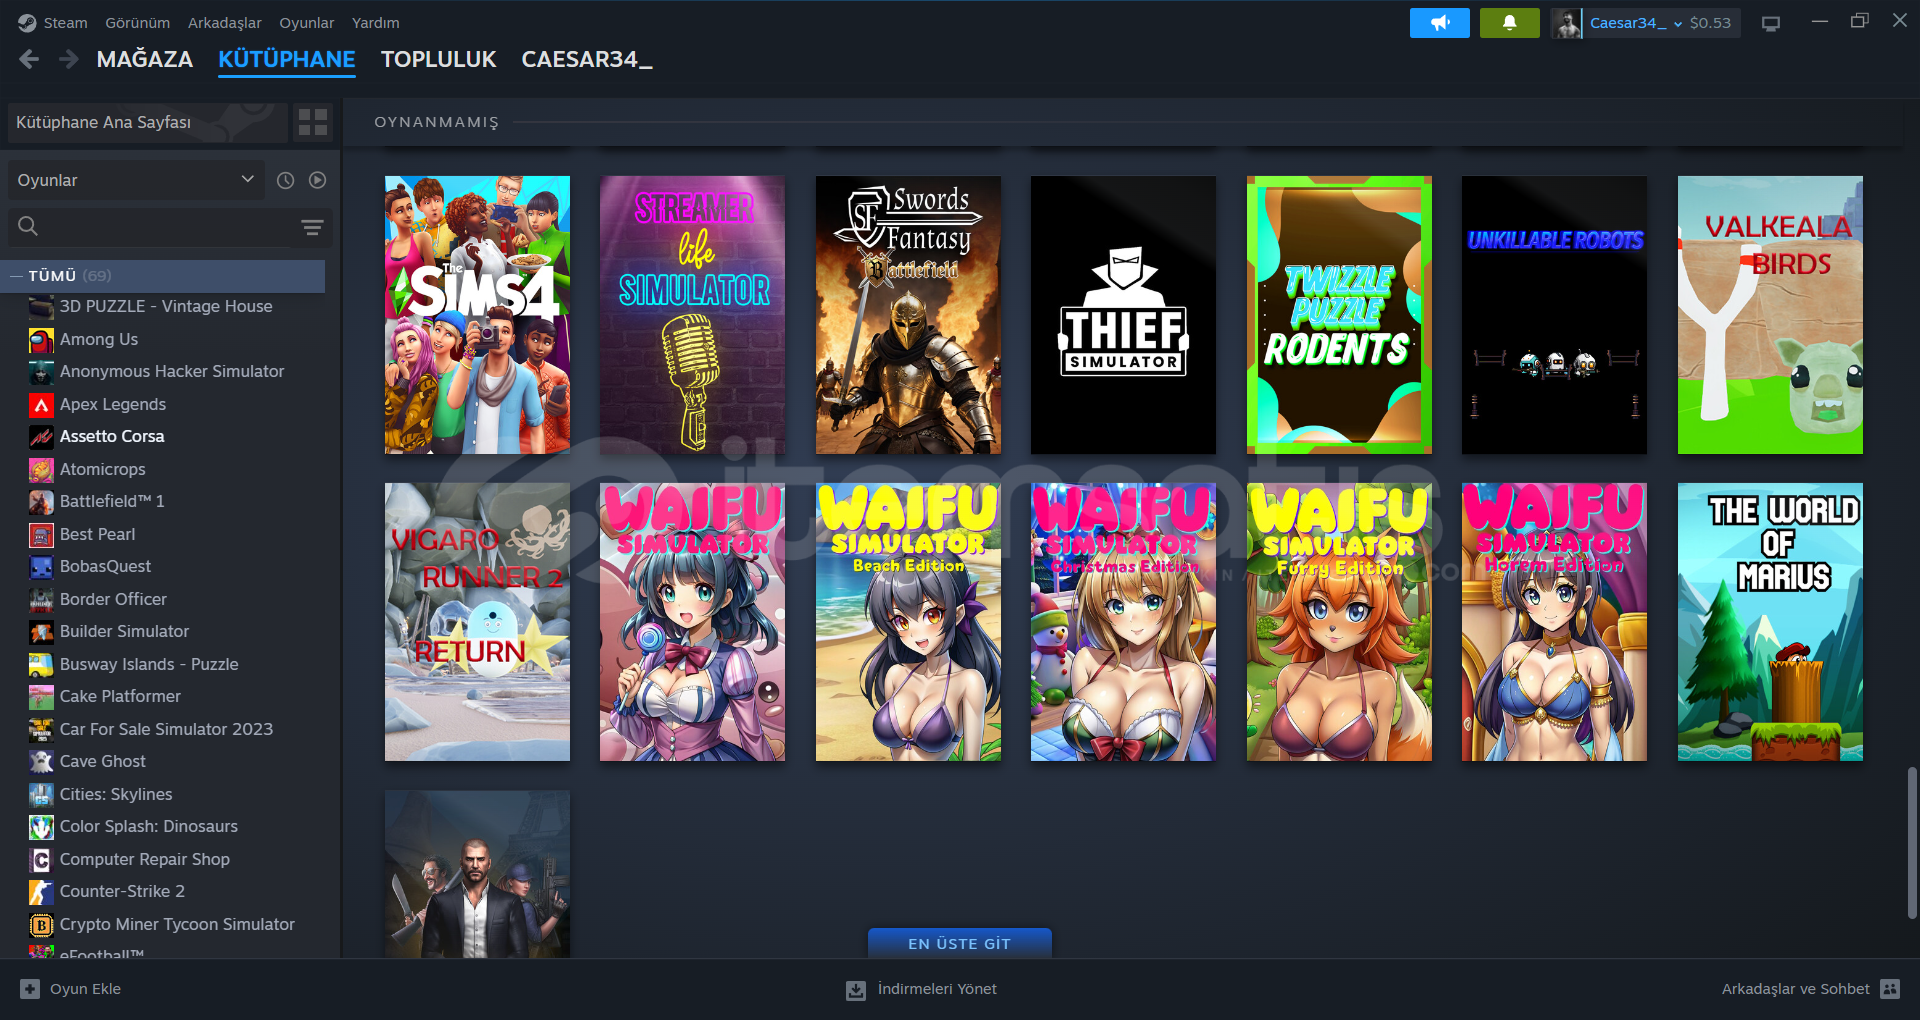This screenshot has width=1920, height=1020.
Task: Go forward with the right arrow icon
Action: 68,60
